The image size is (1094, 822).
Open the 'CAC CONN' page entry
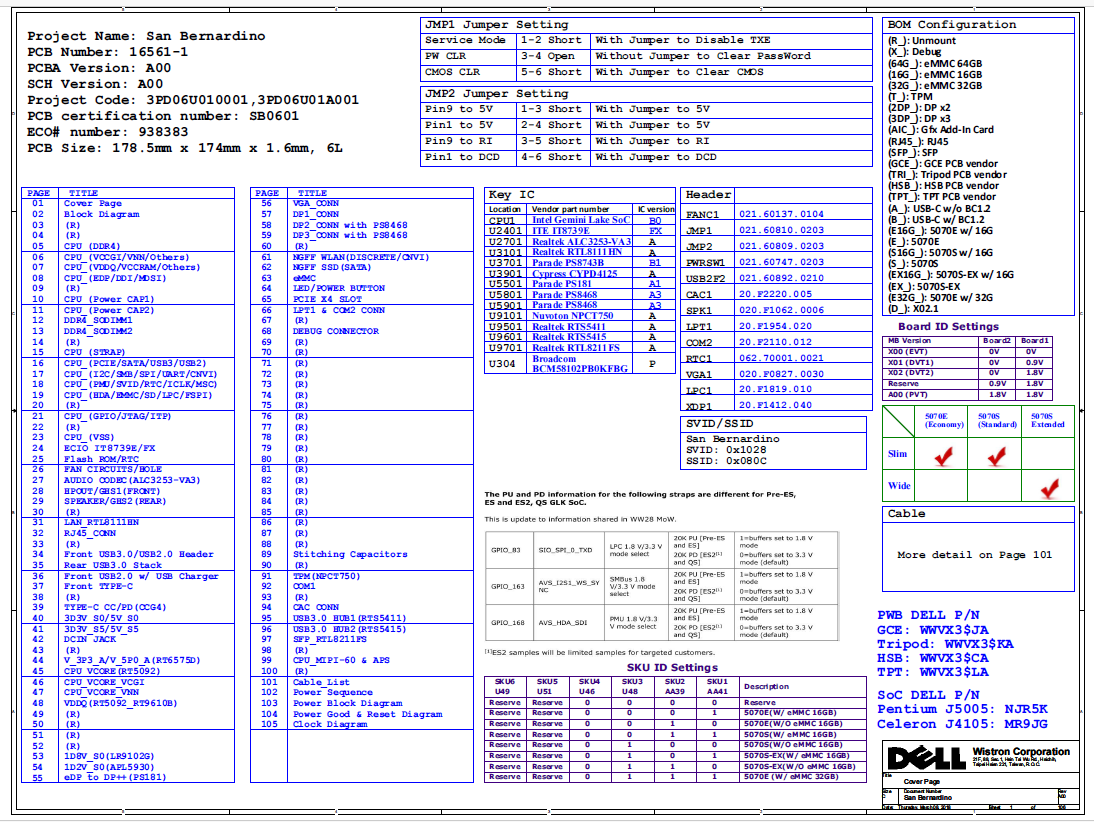(315, 608)
